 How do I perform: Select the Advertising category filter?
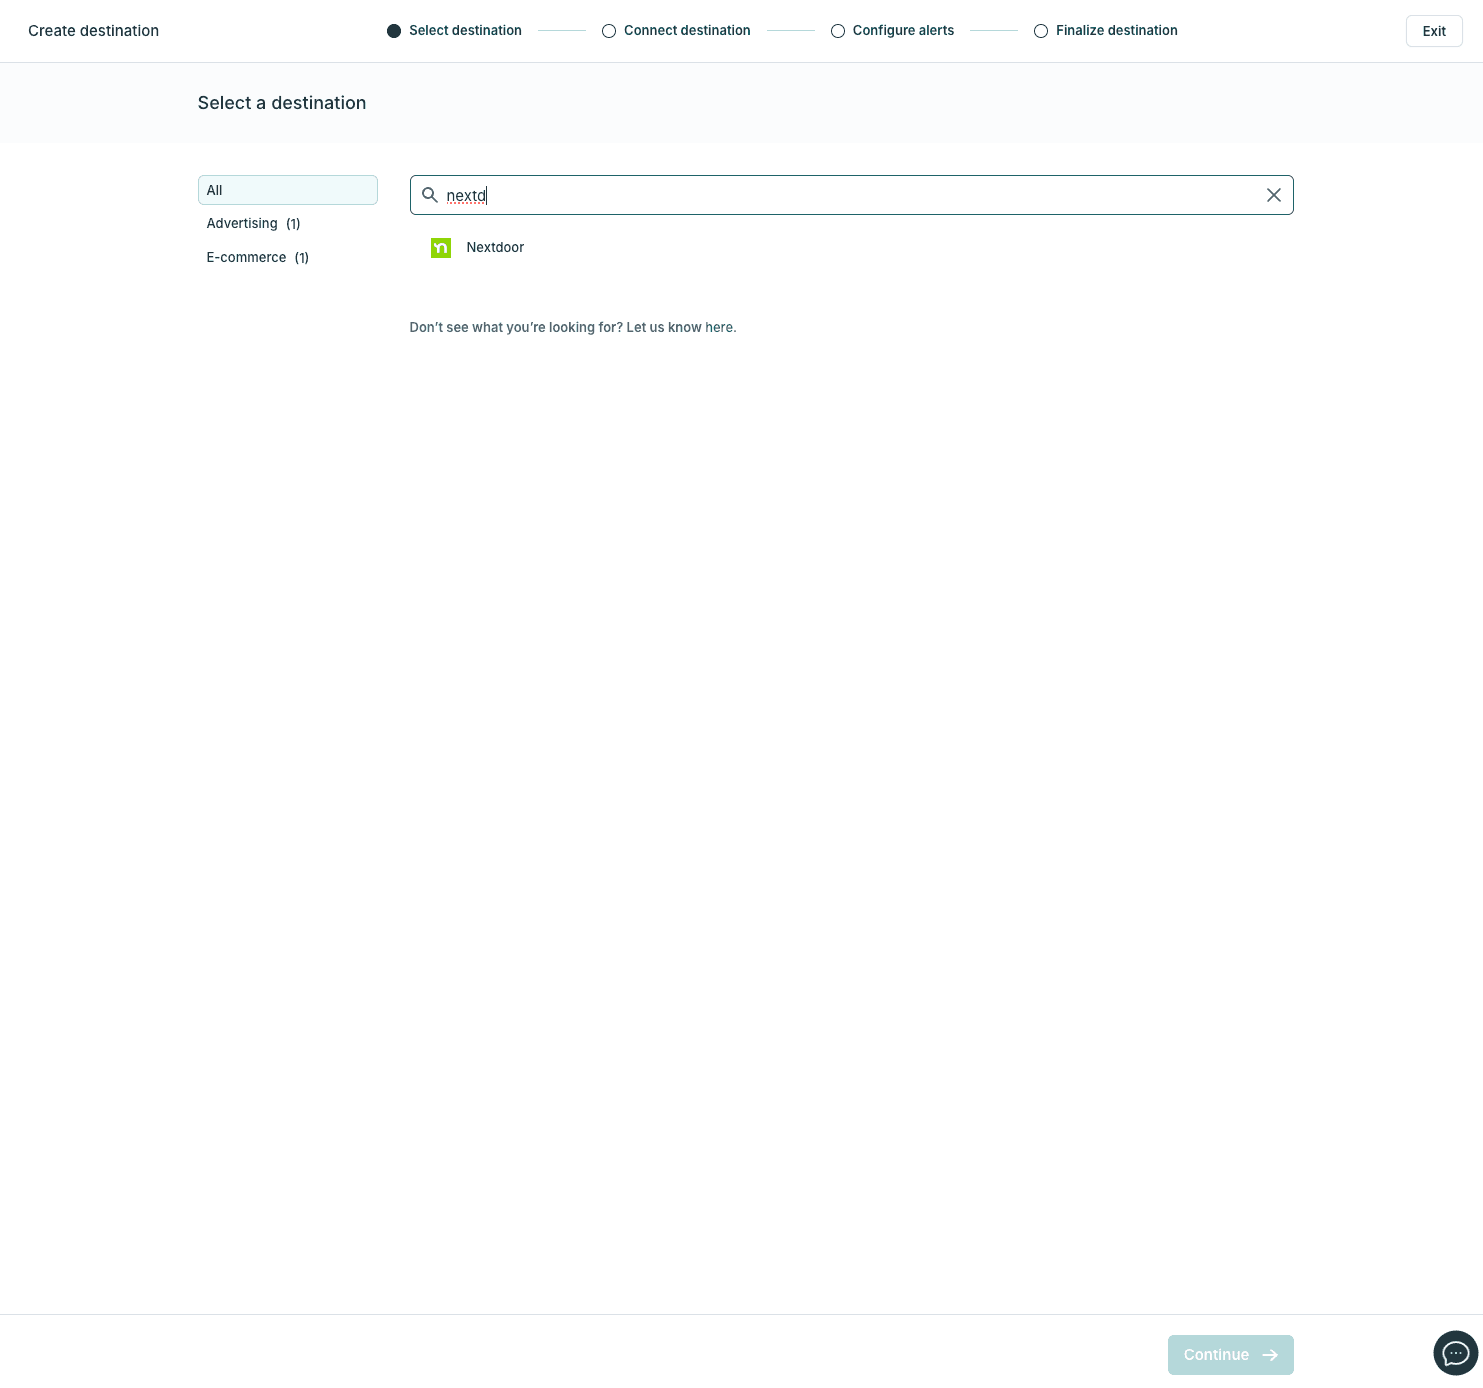click(252, 223)
